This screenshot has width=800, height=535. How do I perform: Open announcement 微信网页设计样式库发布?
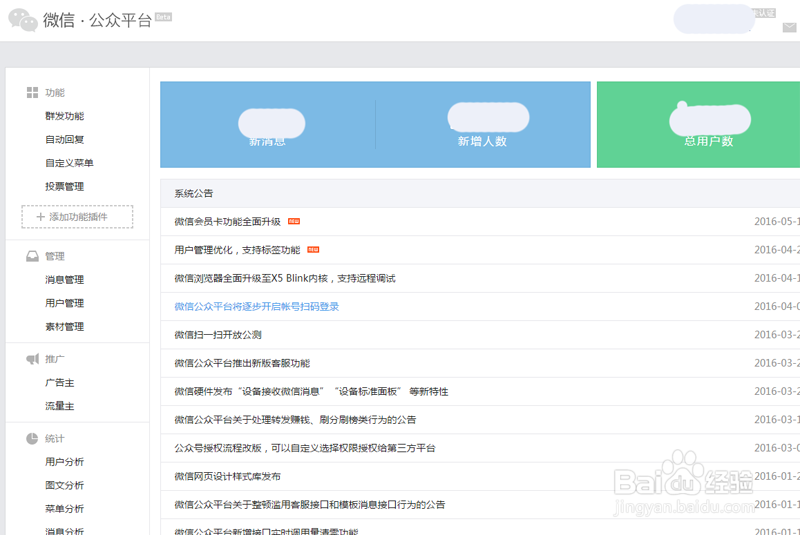[228, 476]
